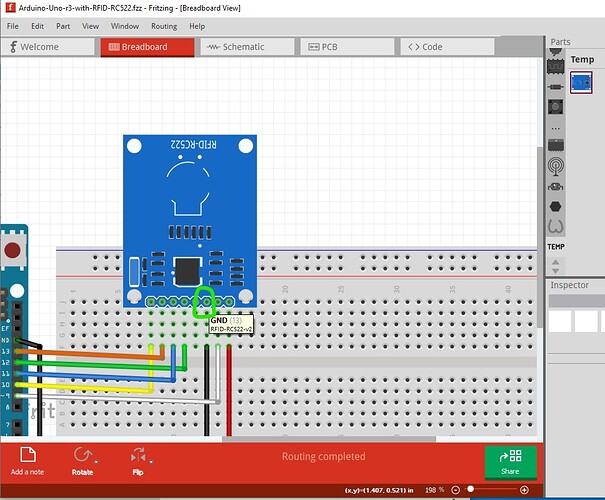Switch to the Code tab
This screenshot has width=605, height=500.
(448, 47)
